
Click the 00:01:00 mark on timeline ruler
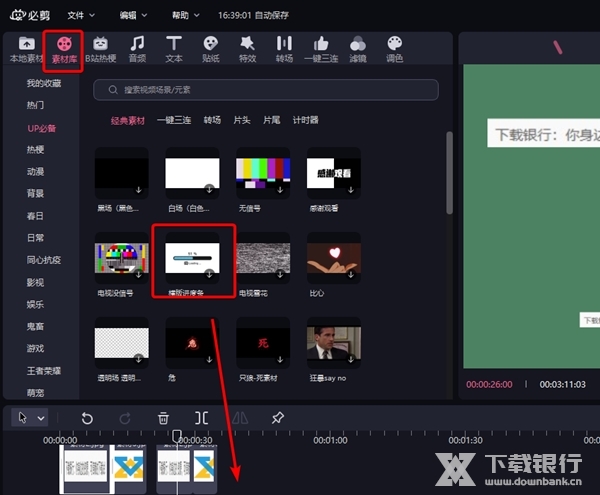(x=330, y=440)
